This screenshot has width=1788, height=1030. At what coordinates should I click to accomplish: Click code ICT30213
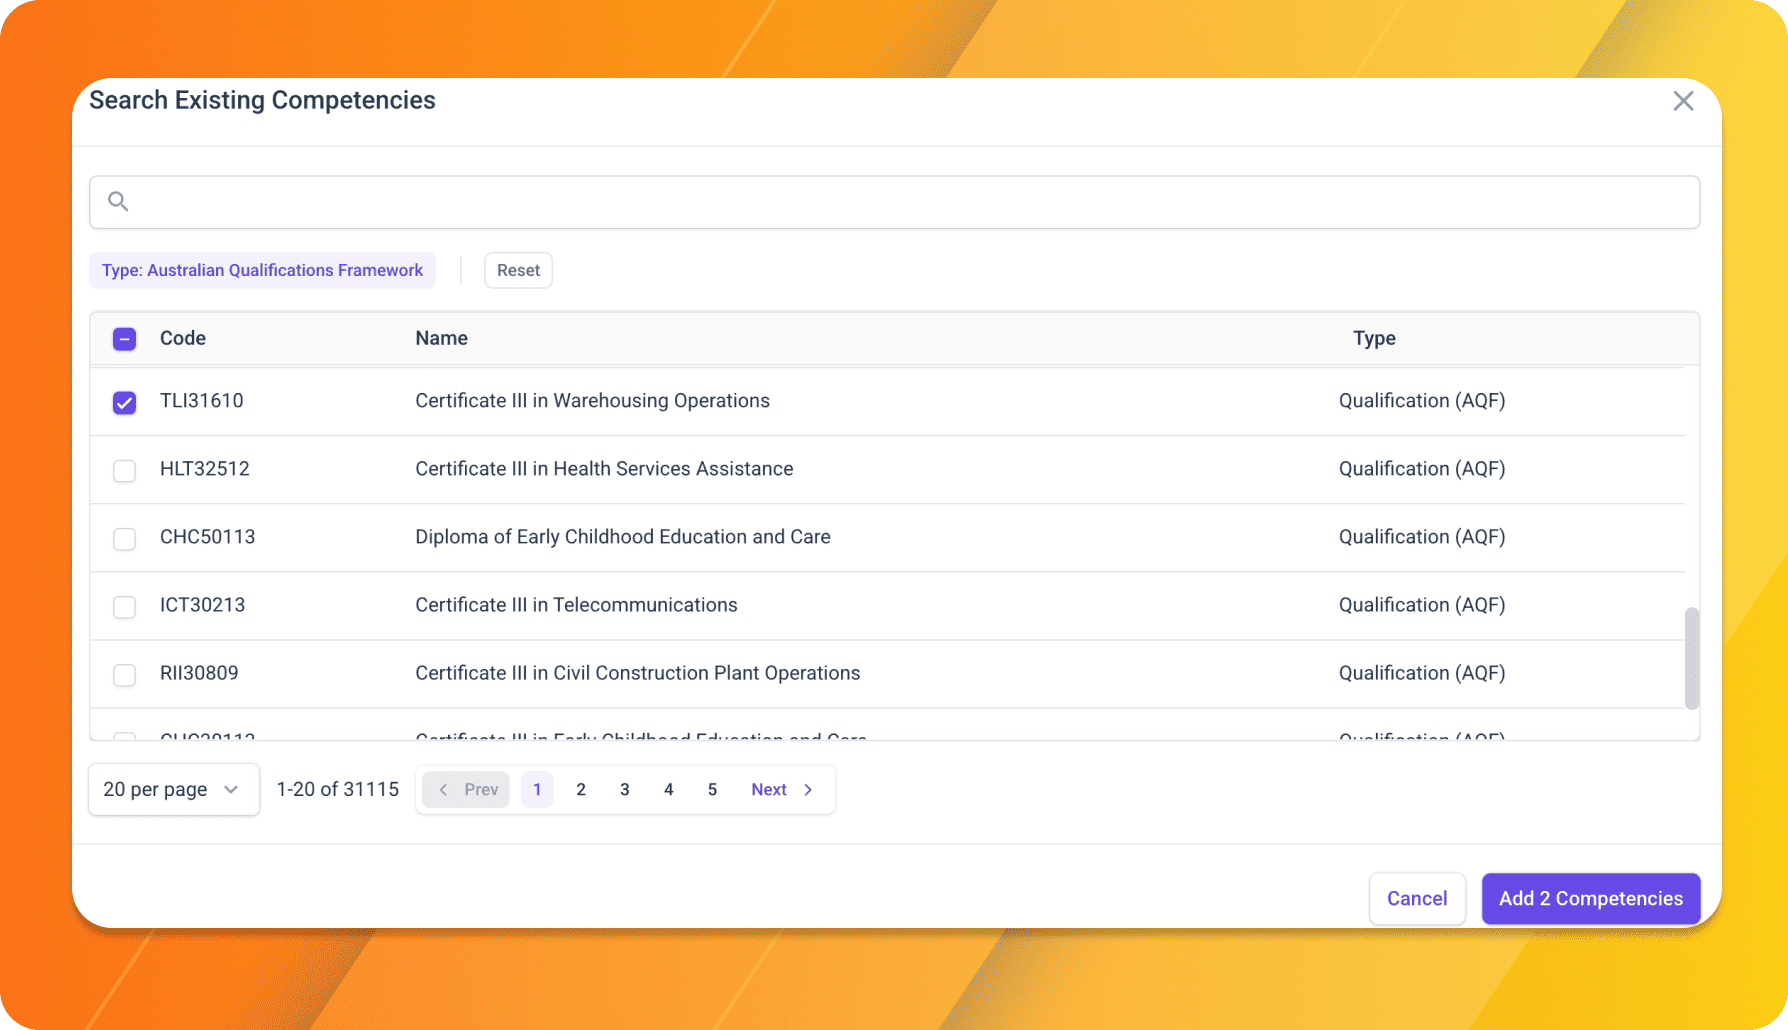pyautogui.click(x=203, y=604)
